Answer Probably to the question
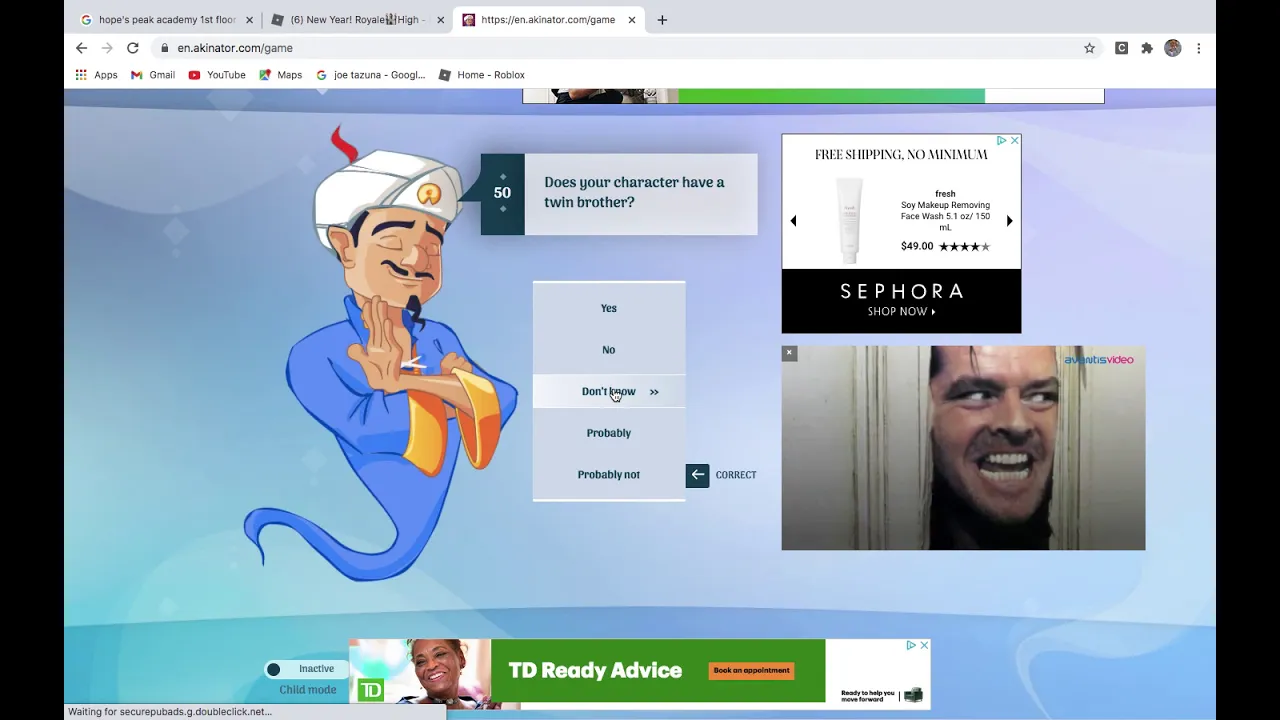This screenshot has width=1280, height=720. [609, 433]
